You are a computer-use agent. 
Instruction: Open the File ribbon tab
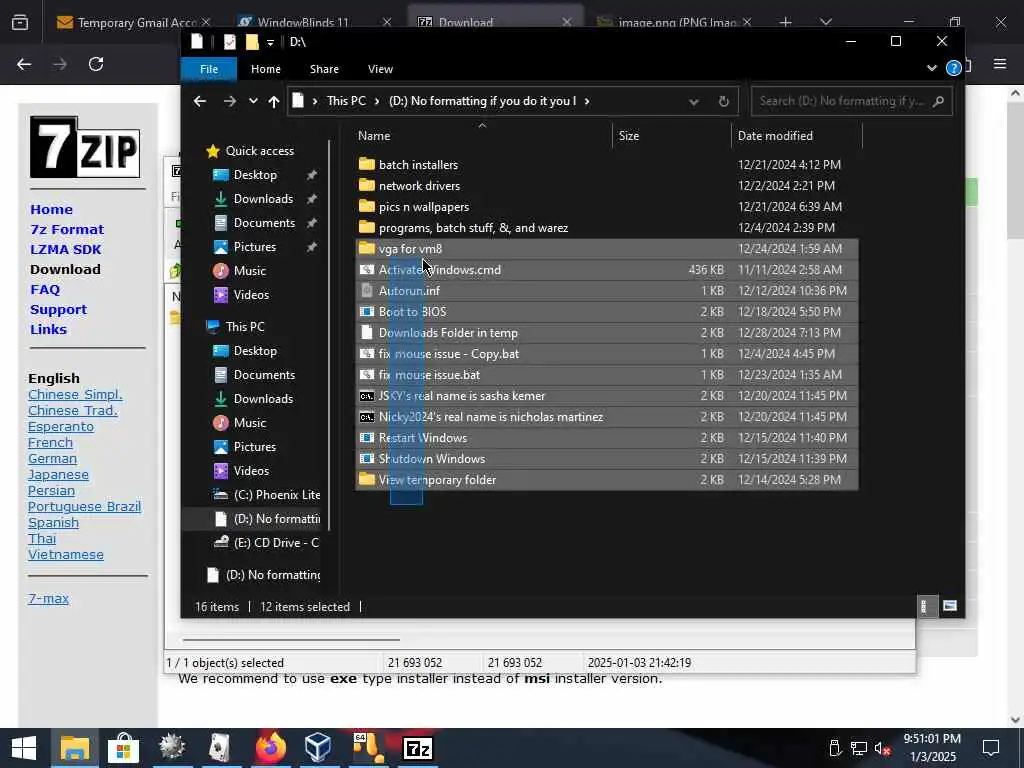(x=209, y=69)
